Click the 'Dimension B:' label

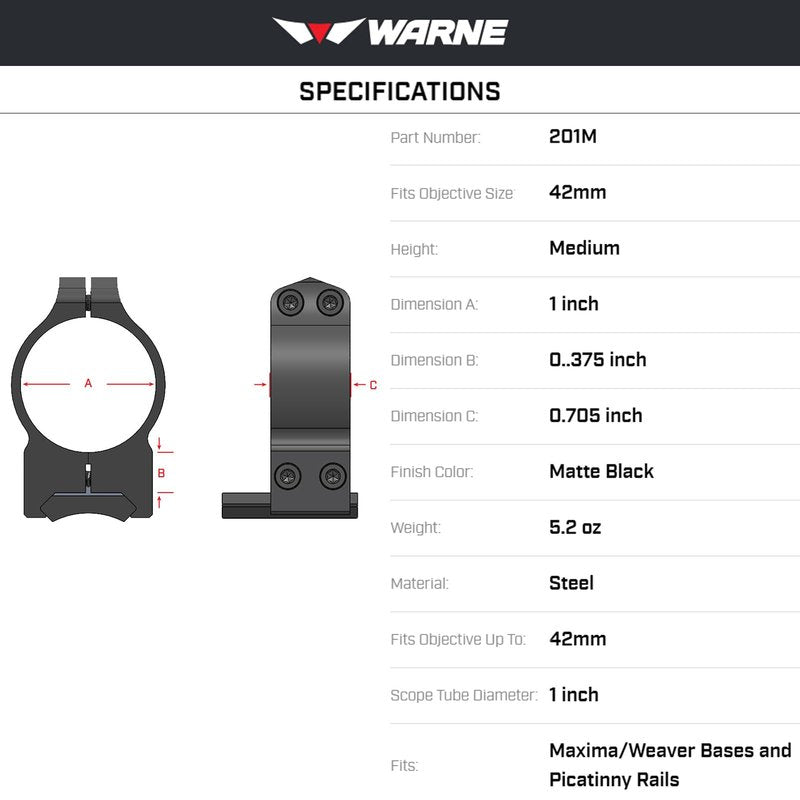click(434, 361)
